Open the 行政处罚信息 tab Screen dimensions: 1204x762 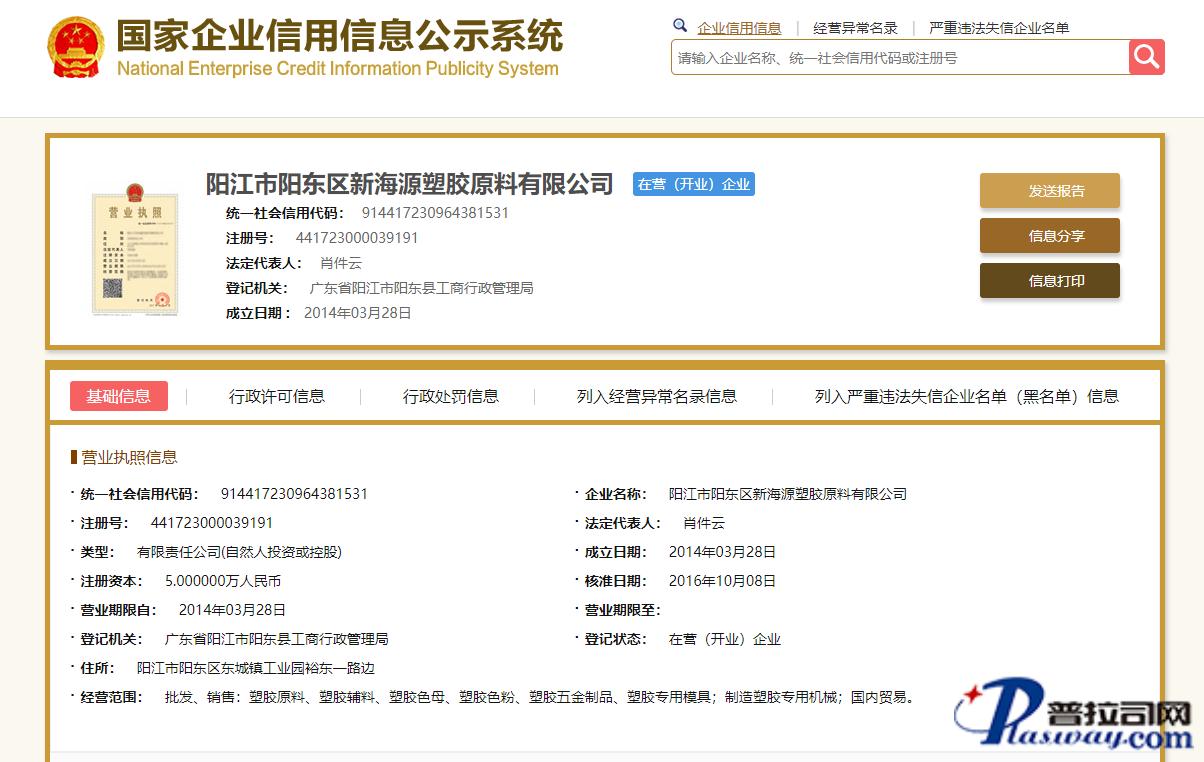pyautogui.click(x=451, y=396)
